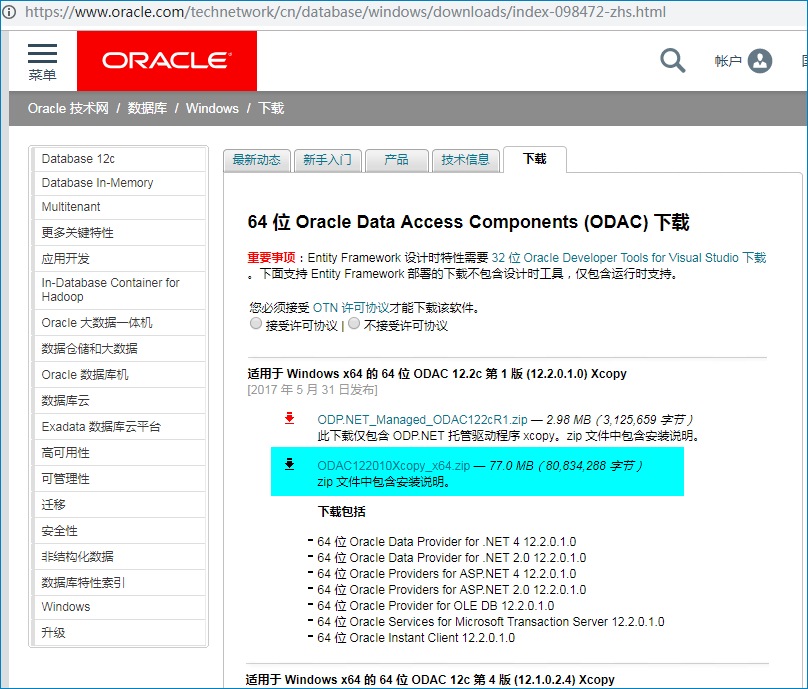Screen dimensions: 808x689
Task: Open 数据库云 sidebar item
Action: click(x=120, y=400)
